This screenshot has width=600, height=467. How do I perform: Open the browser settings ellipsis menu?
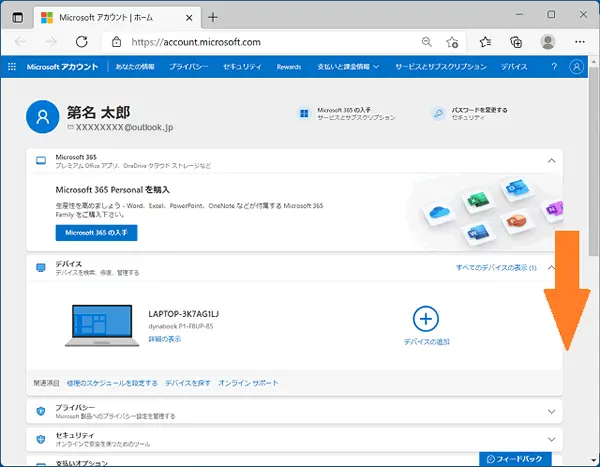click(x=580, y=42)
